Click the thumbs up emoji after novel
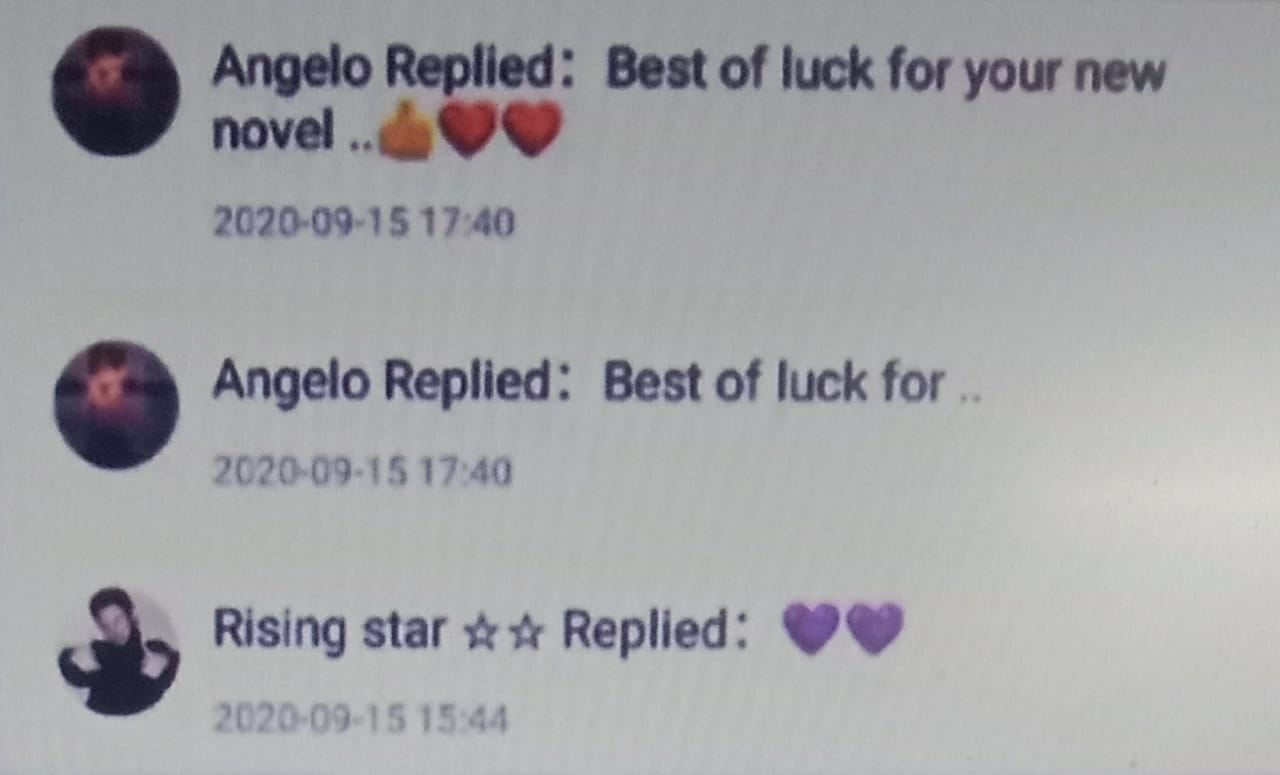 [x=405, y=131]
